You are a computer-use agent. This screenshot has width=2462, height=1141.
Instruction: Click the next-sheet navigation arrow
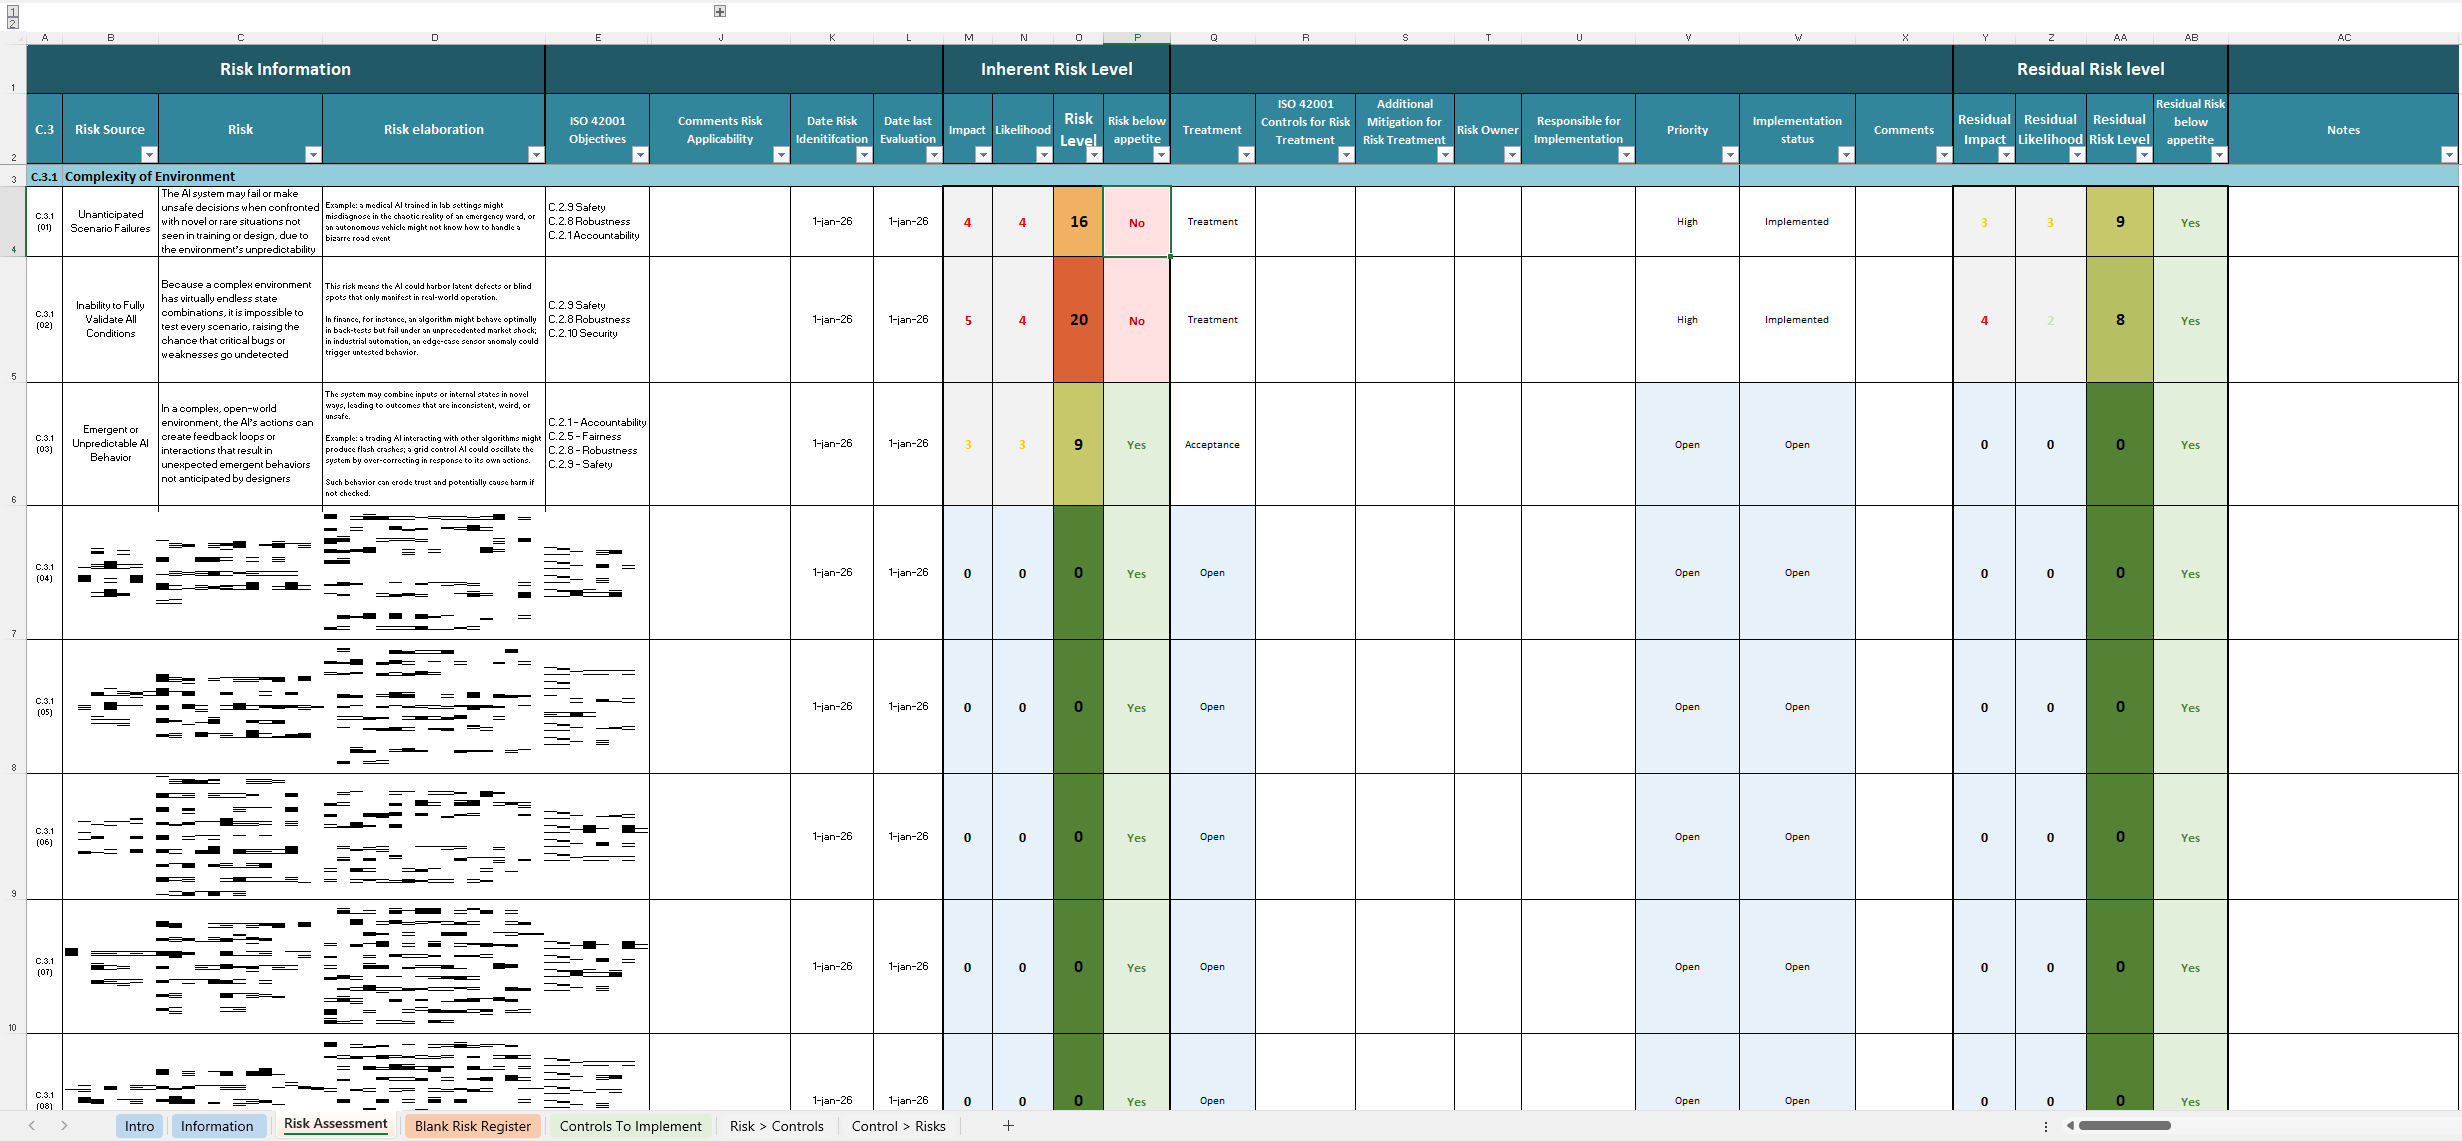pos(64,1126)
